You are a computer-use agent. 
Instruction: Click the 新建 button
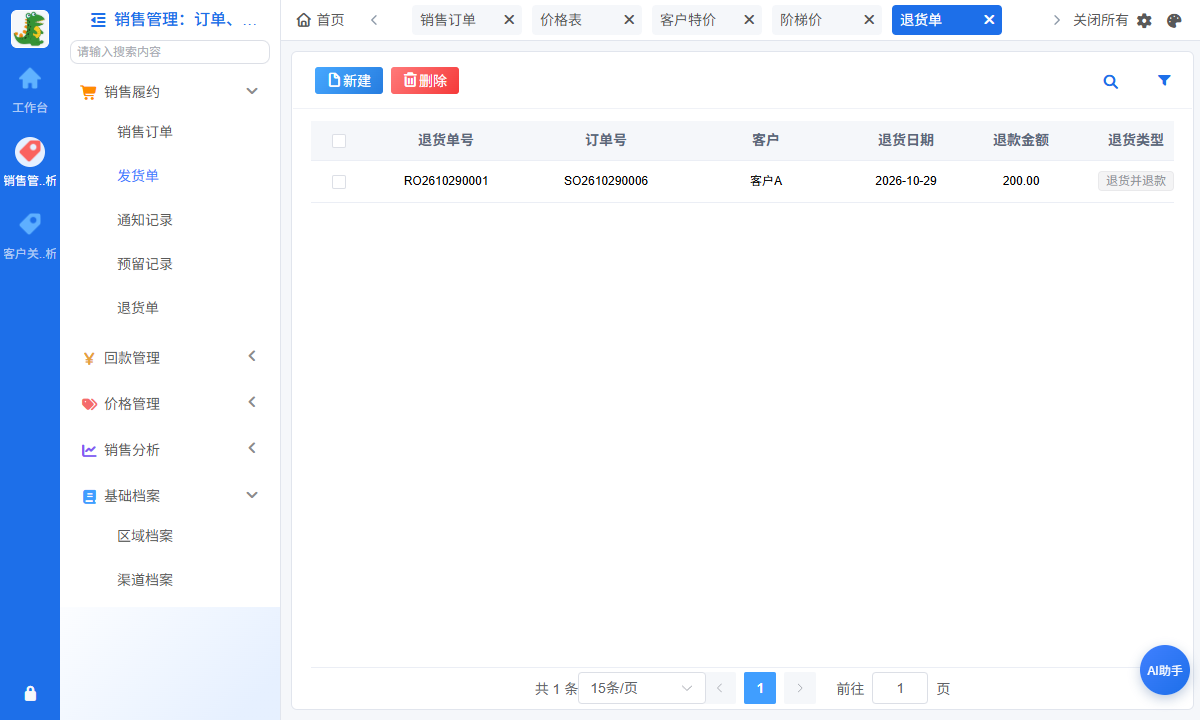pos(349,81)
